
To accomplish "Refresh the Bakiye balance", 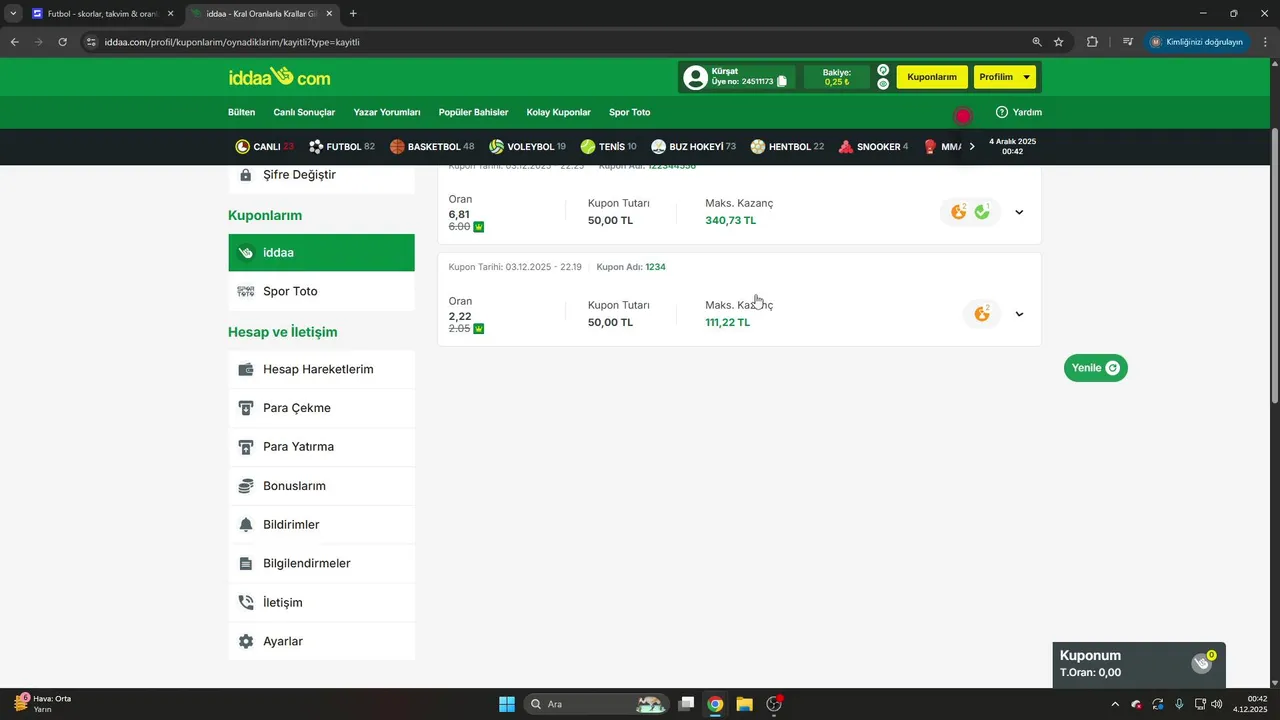I will 883,70.
